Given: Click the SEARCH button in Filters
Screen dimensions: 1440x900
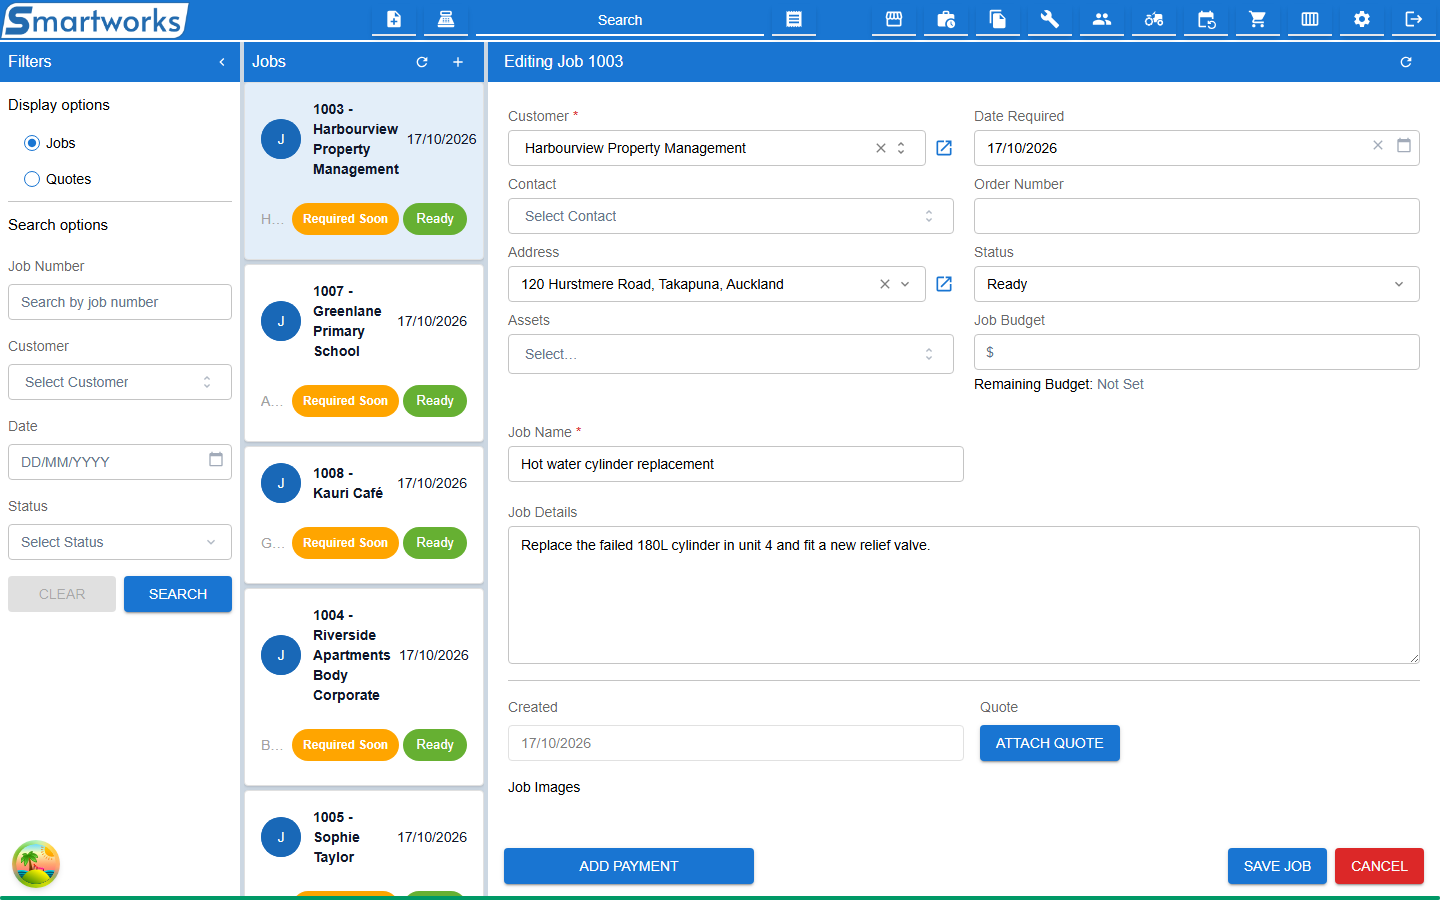Looking at the screenshot, I should [178, 594].
